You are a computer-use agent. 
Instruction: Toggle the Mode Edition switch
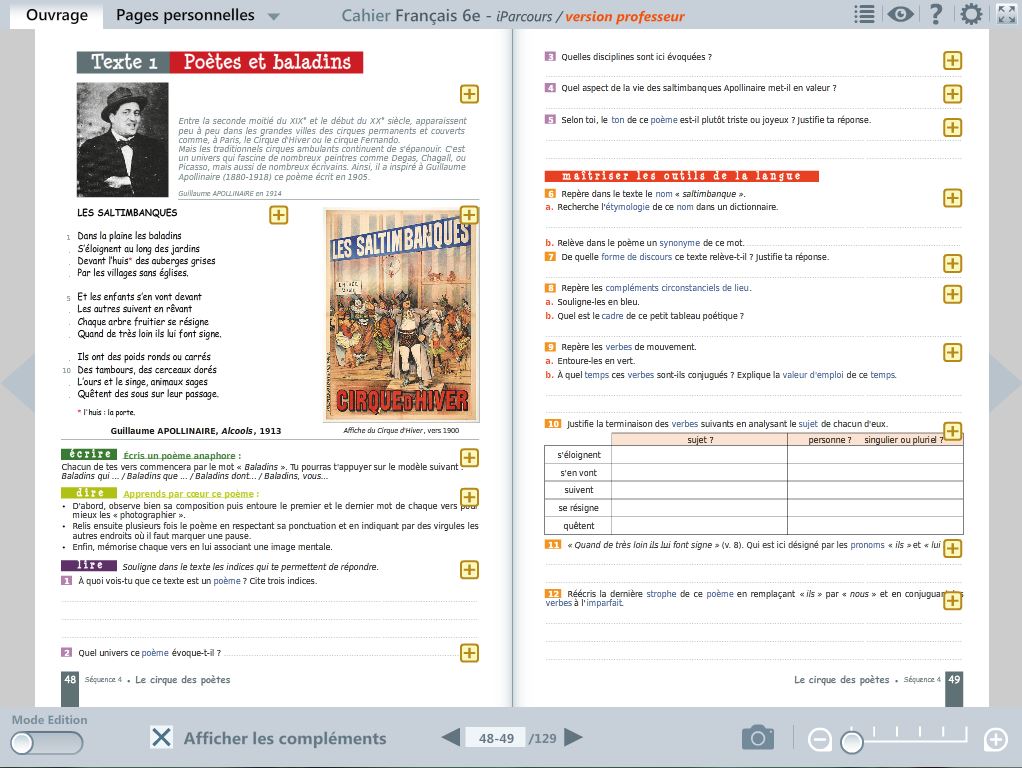[x=47, y=743]
